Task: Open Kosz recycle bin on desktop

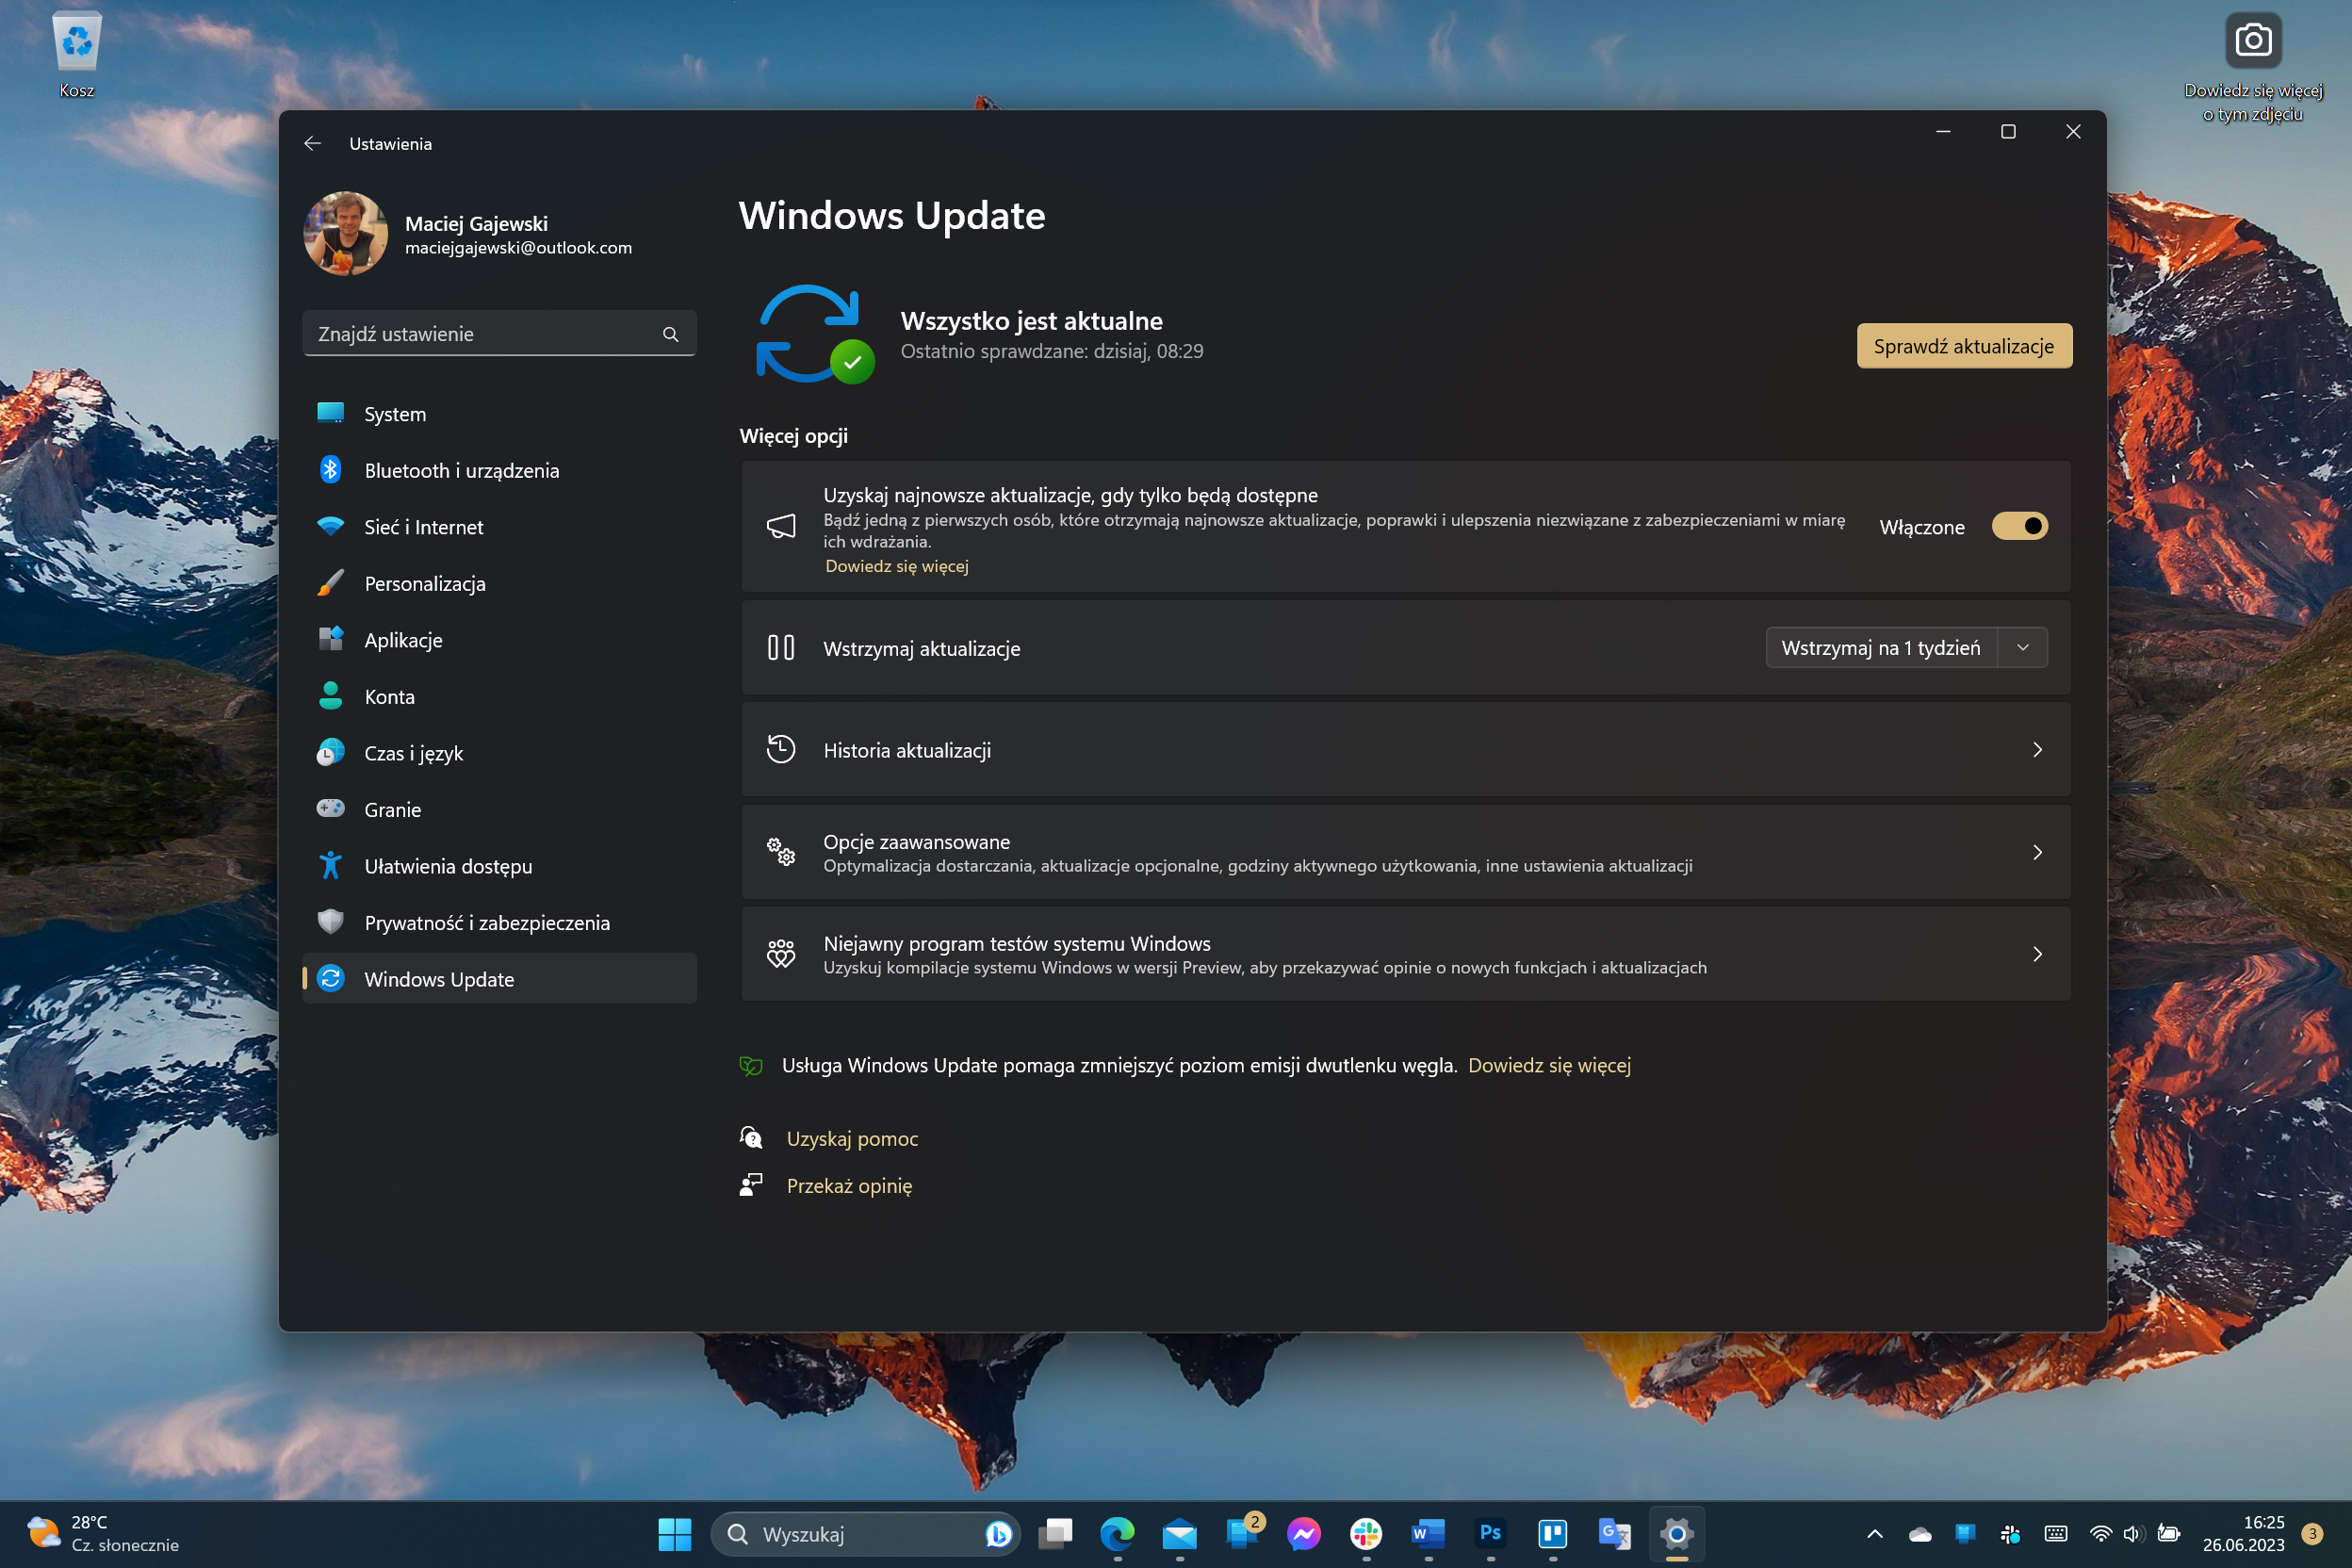Action: click(77, 56)
